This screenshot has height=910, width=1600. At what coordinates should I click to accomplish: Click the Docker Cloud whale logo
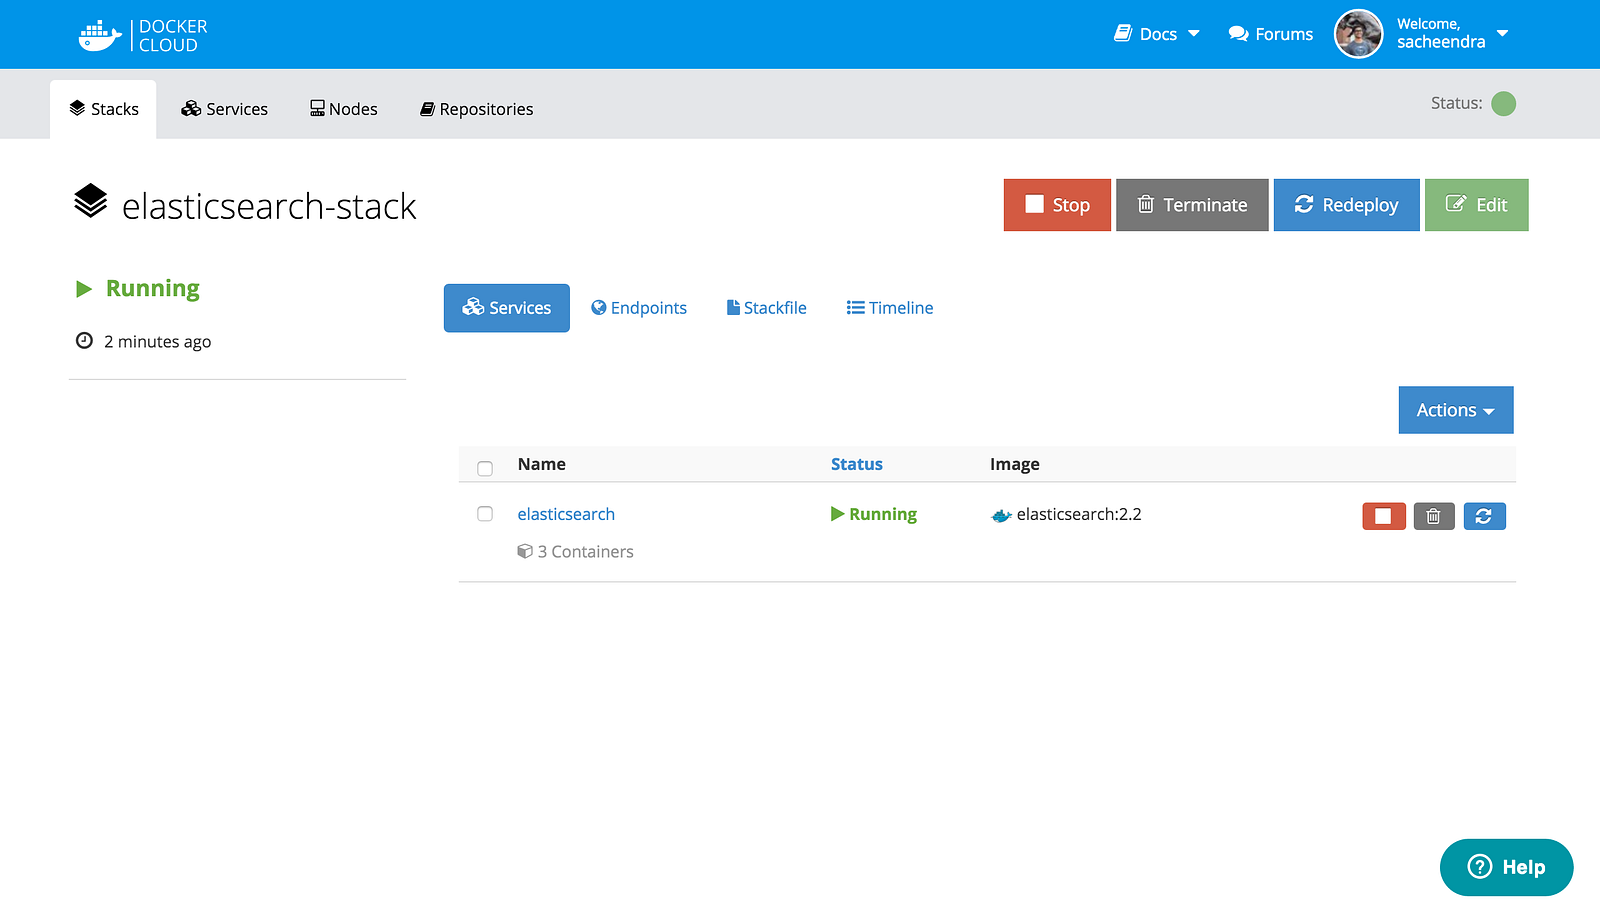point(100,35)
